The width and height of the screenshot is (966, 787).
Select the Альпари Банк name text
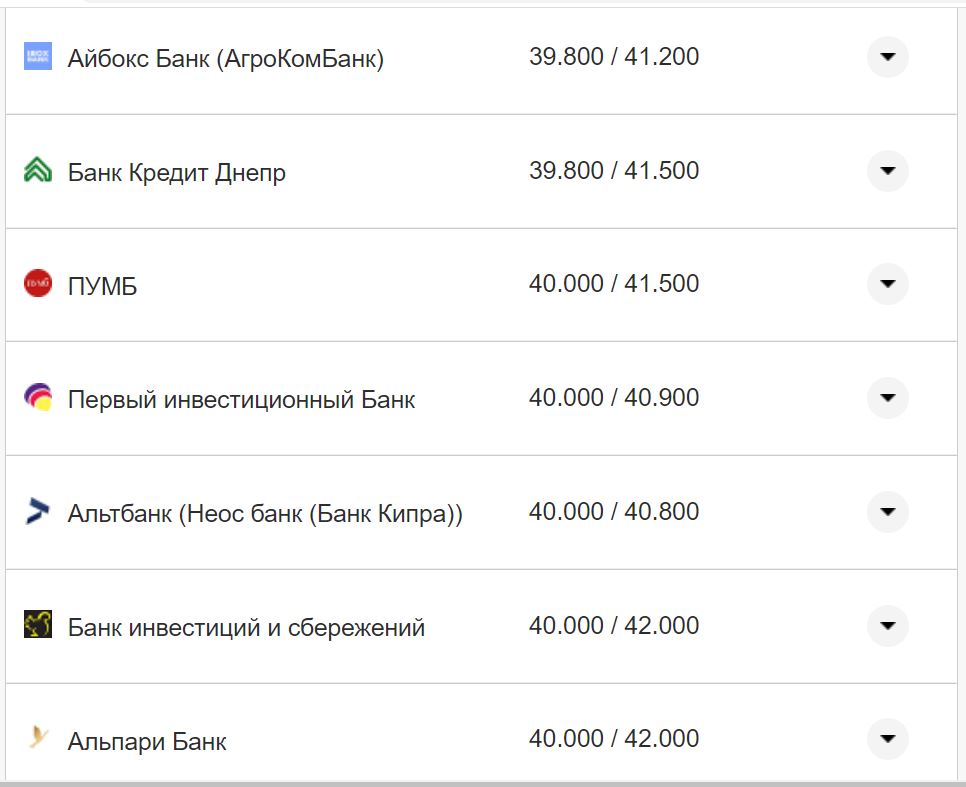147,742
